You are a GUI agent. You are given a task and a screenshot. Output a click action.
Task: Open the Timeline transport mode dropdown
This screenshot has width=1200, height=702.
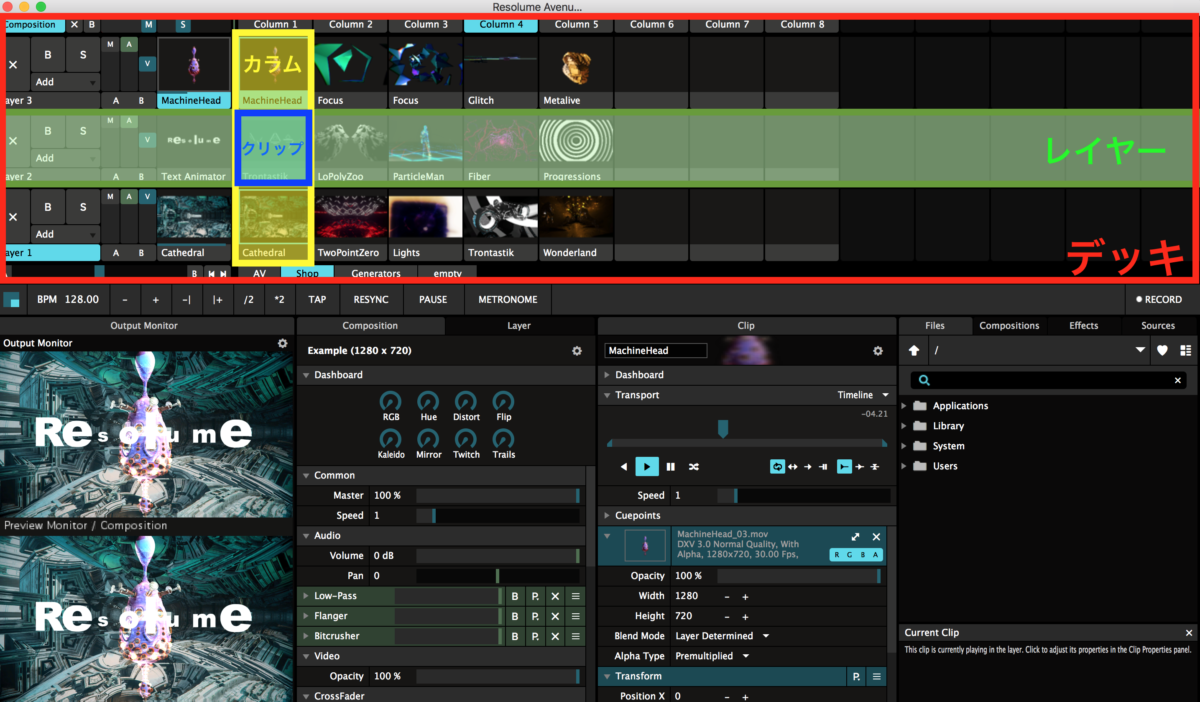[863, 395]
